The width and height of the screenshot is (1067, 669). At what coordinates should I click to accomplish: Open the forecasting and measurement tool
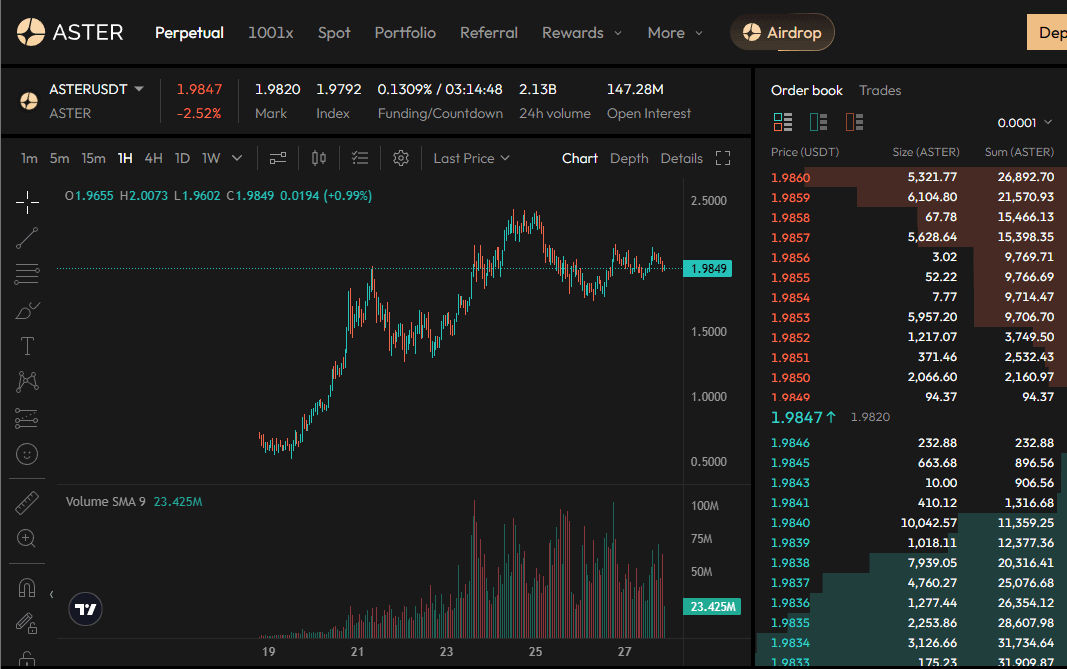pos(27,418)
